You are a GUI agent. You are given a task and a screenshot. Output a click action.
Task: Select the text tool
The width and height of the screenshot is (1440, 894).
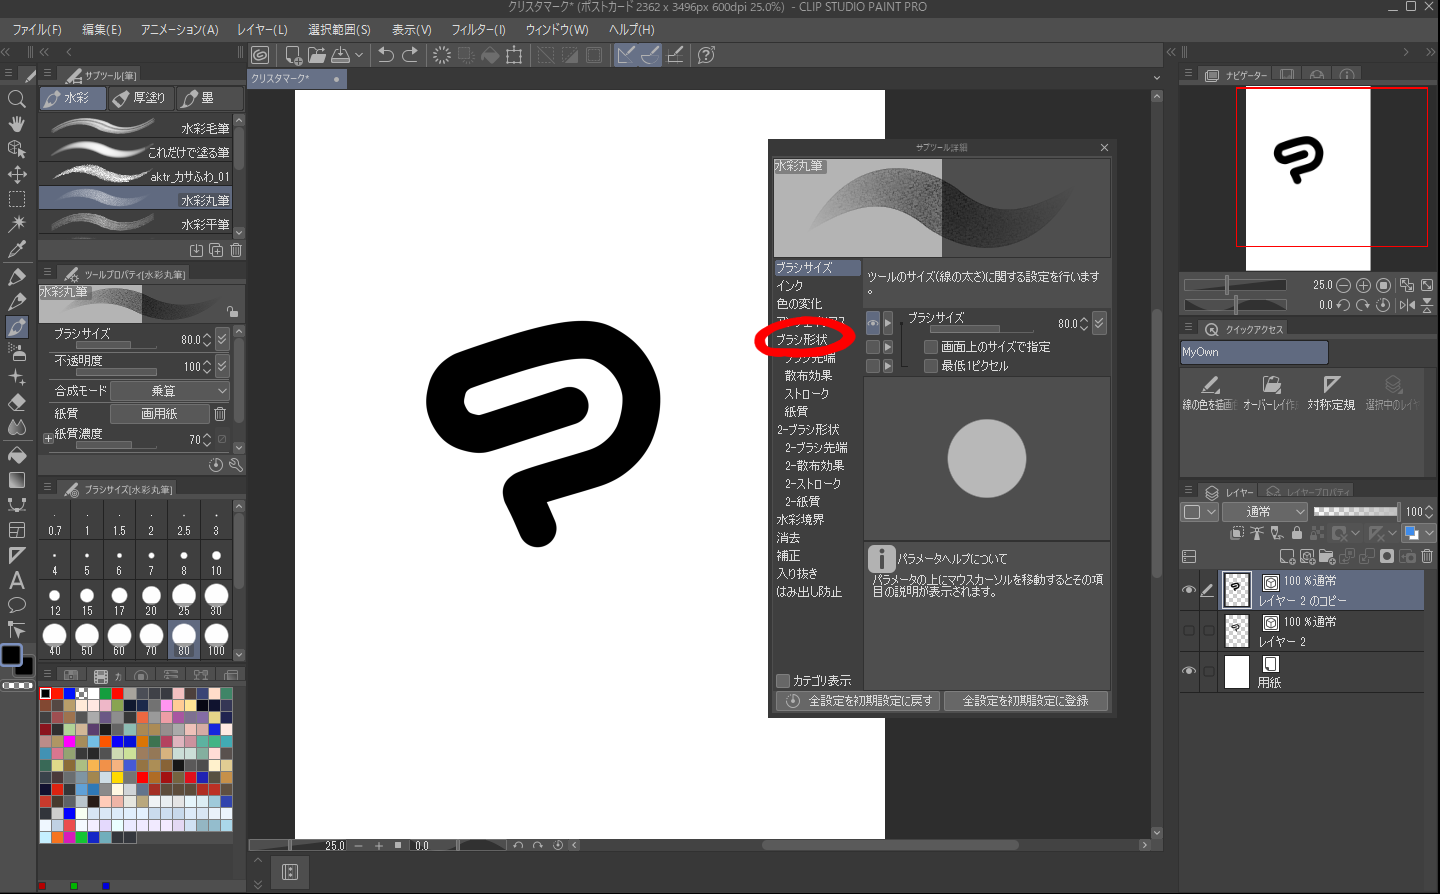pyautogui.click(x=17, y=580)
